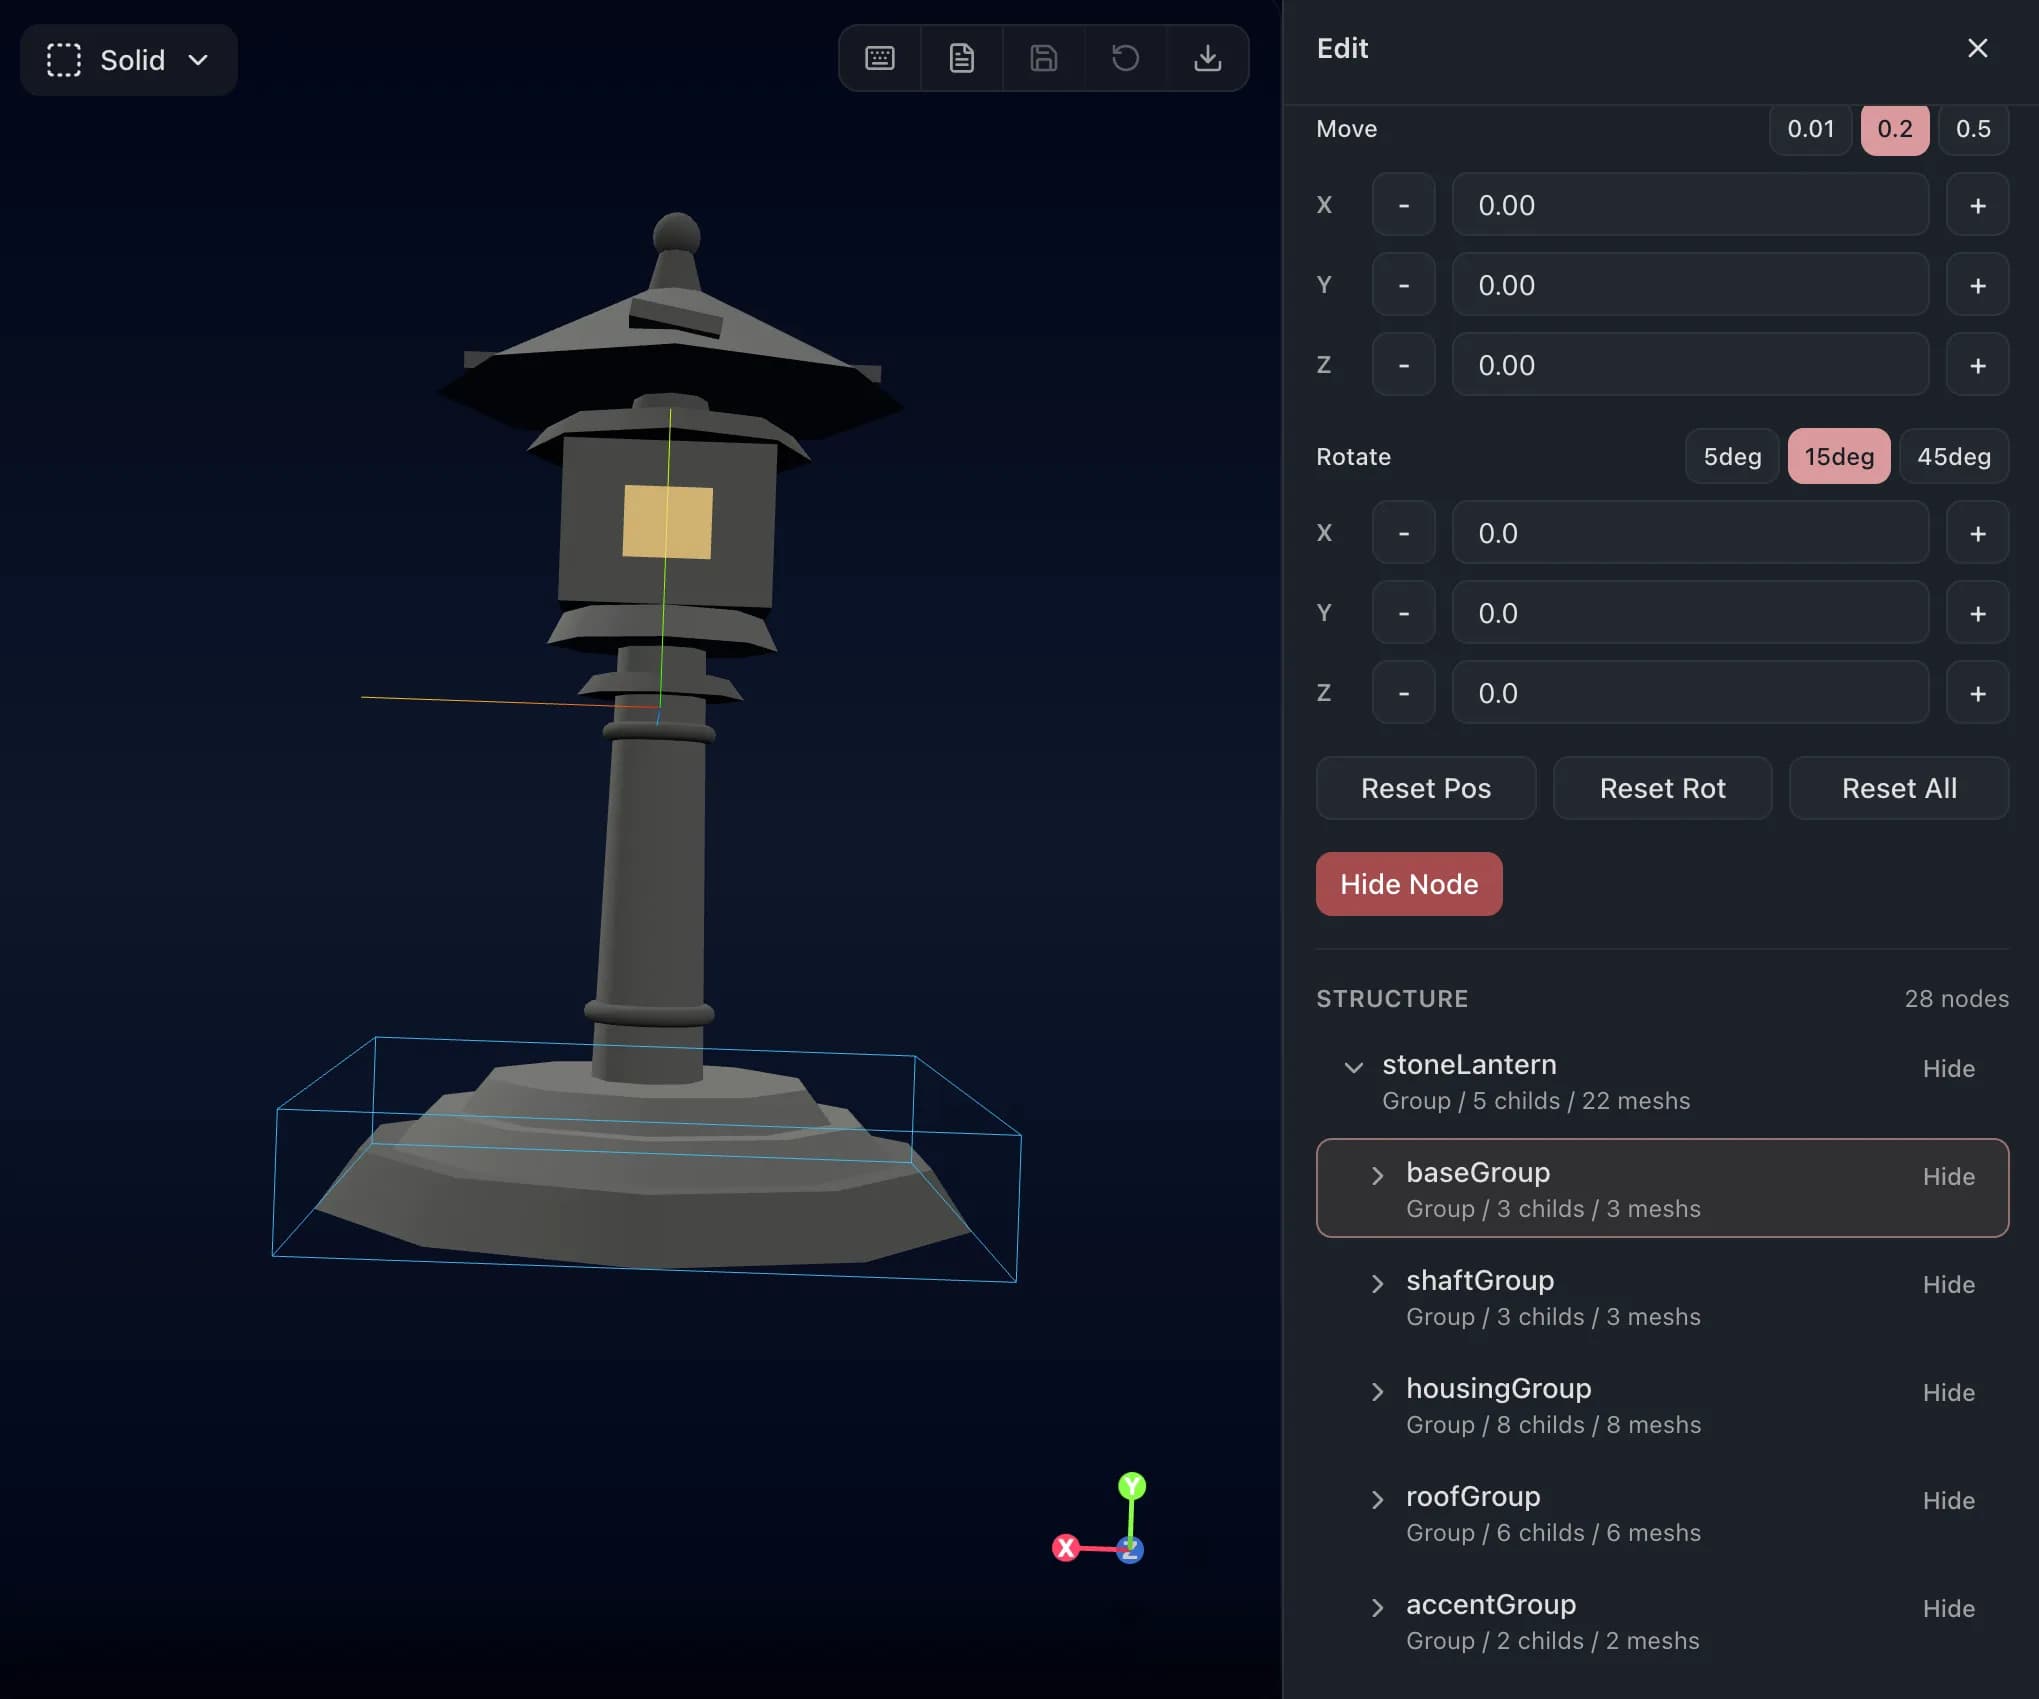Select the 45deg rotation step
2039x1699 pixels.
point(1954,456)
